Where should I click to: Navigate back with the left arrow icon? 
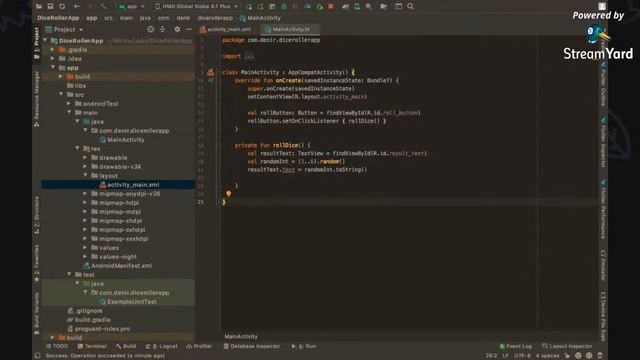77,7
